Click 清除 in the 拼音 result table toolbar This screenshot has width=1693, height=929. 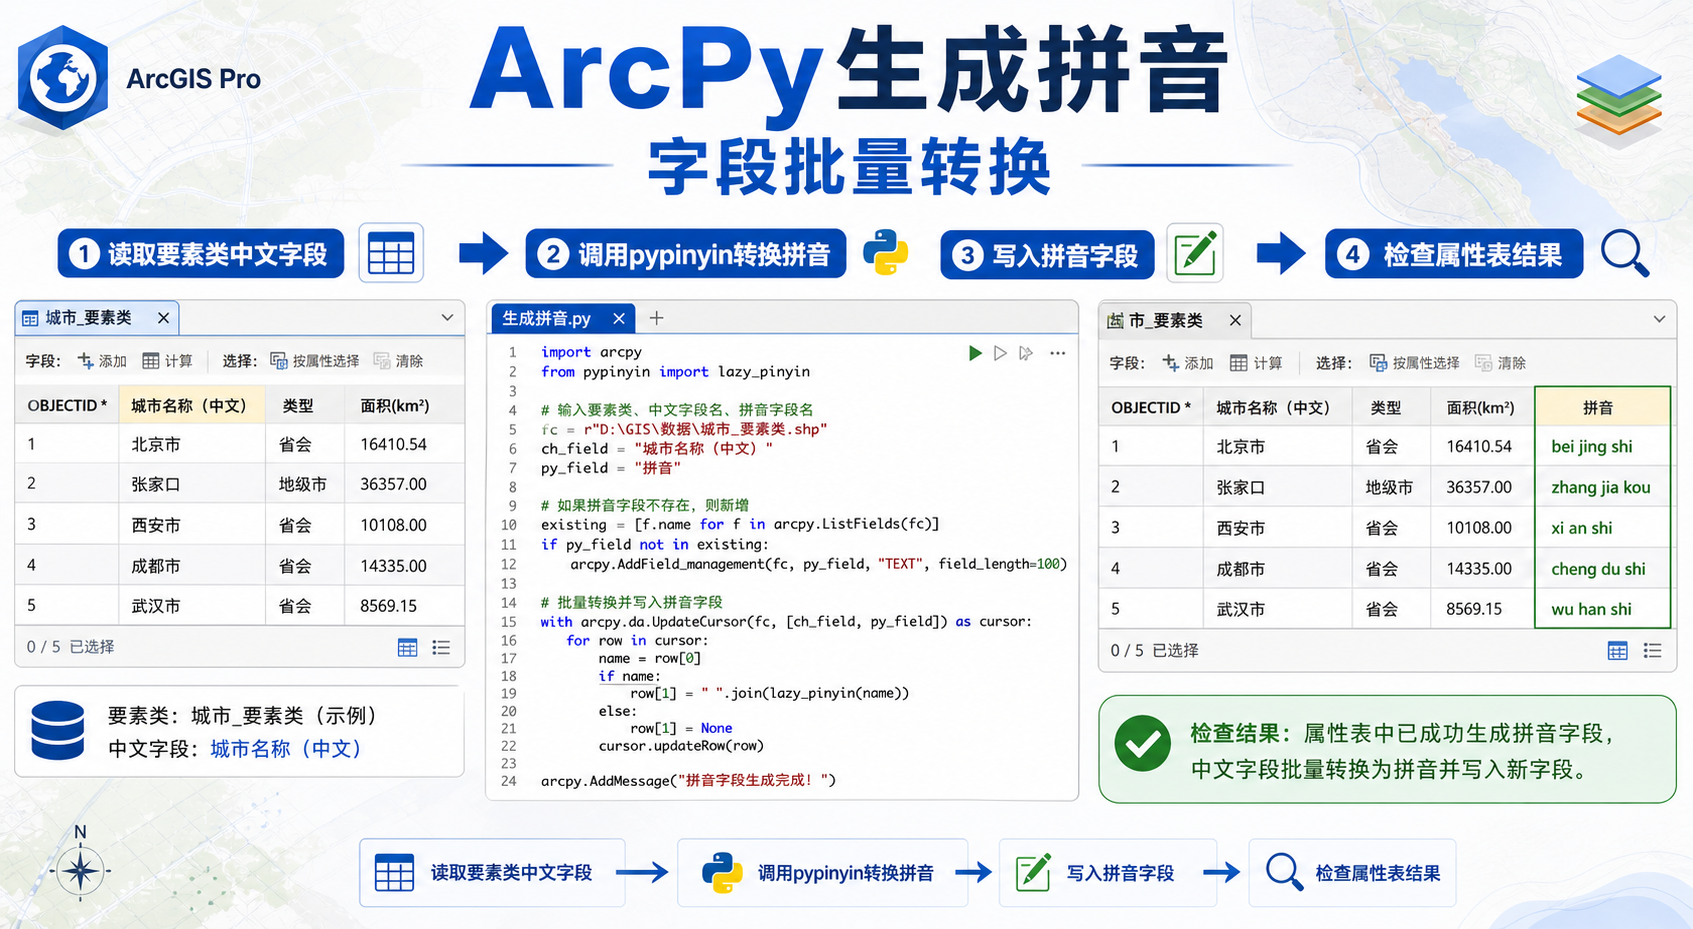click(1500, 363)
